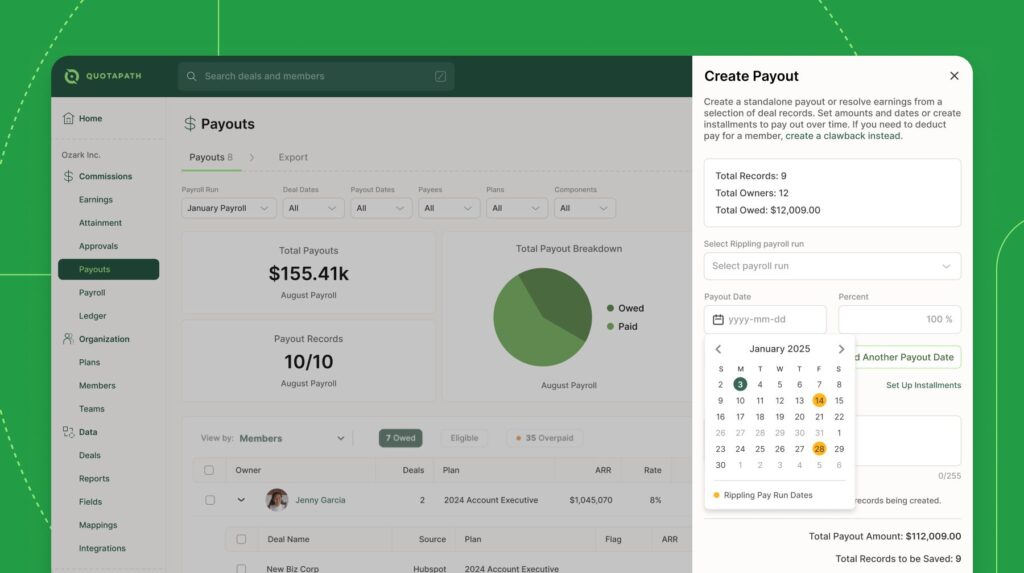1024x573 pixels.
Task: Open Jenny Garcia's profile link
Action: point(320,500)
